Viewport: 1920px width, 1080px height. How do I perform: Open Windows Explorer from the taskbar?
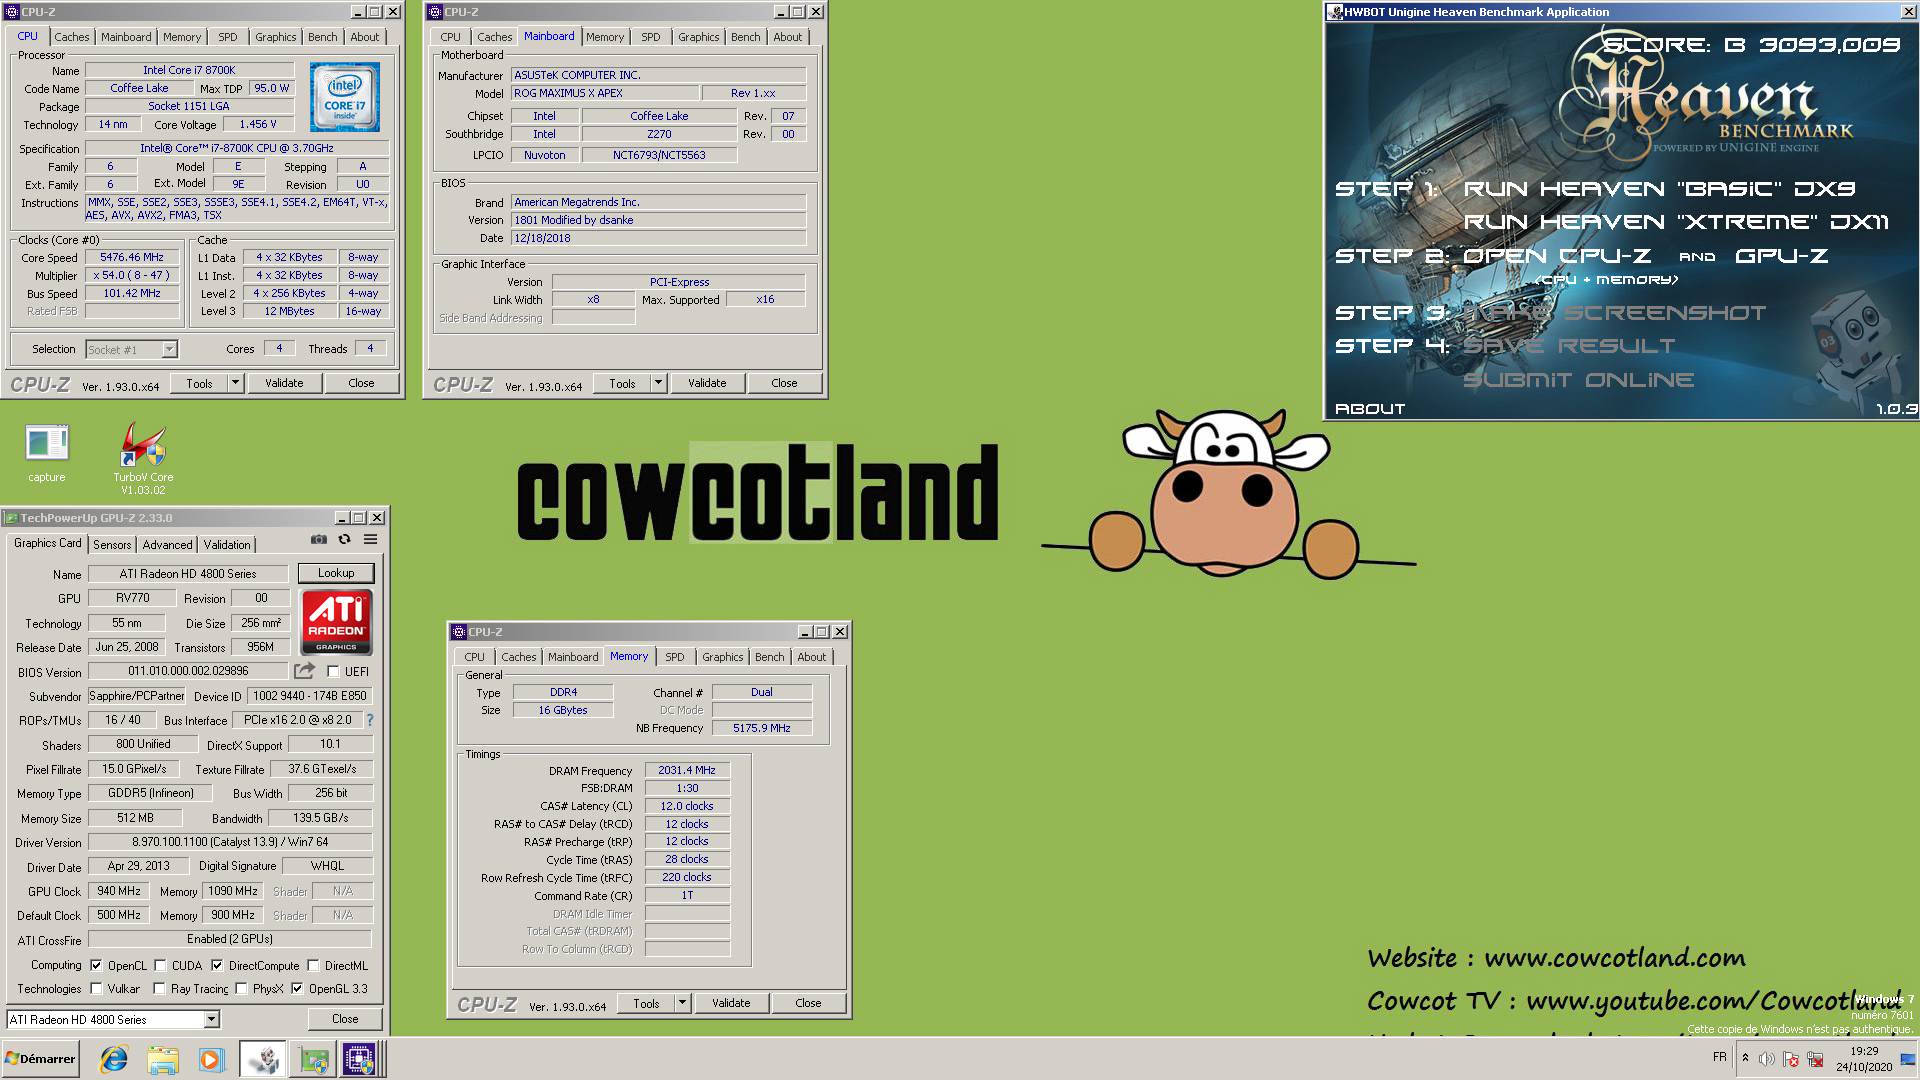(x=162, y=1059)
